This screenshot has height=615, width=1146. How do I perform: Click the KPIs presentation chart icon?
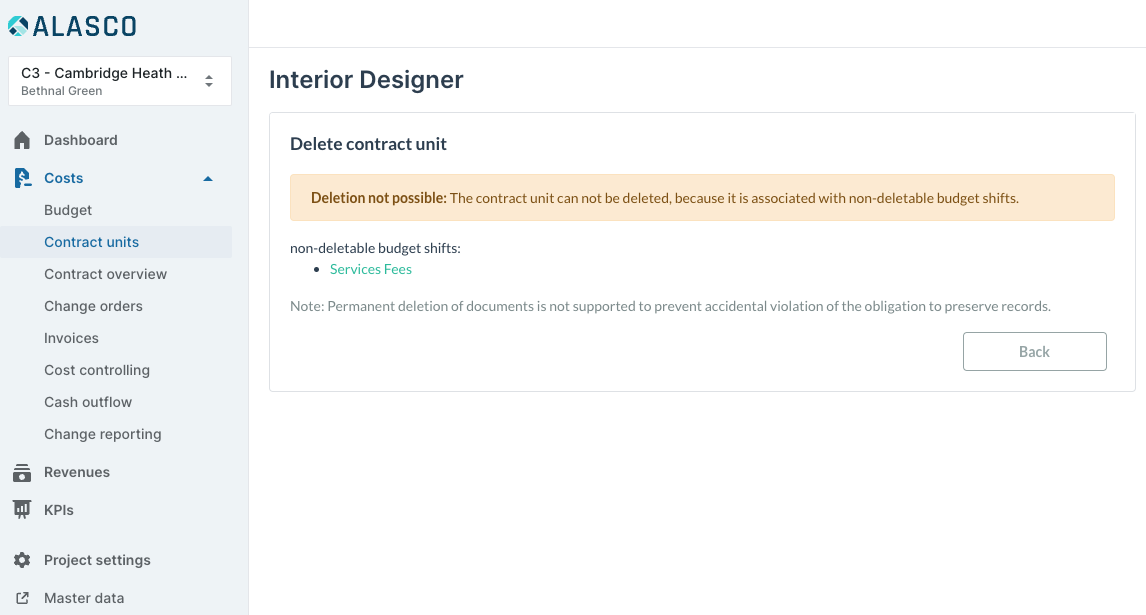(22, 510)
